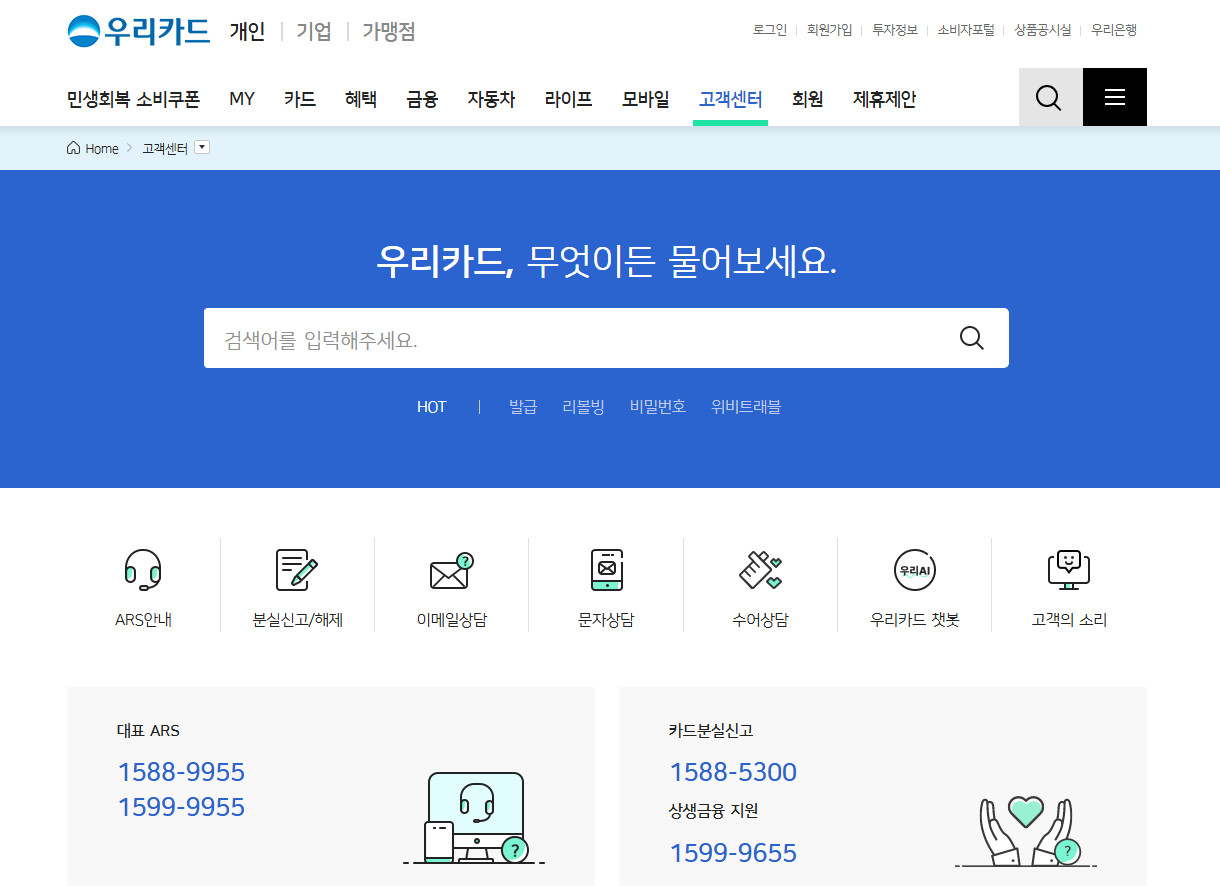This screenshot has width=1220, height=886.
Task: Call 1588-5300 card loss report number
Action: 732,772
